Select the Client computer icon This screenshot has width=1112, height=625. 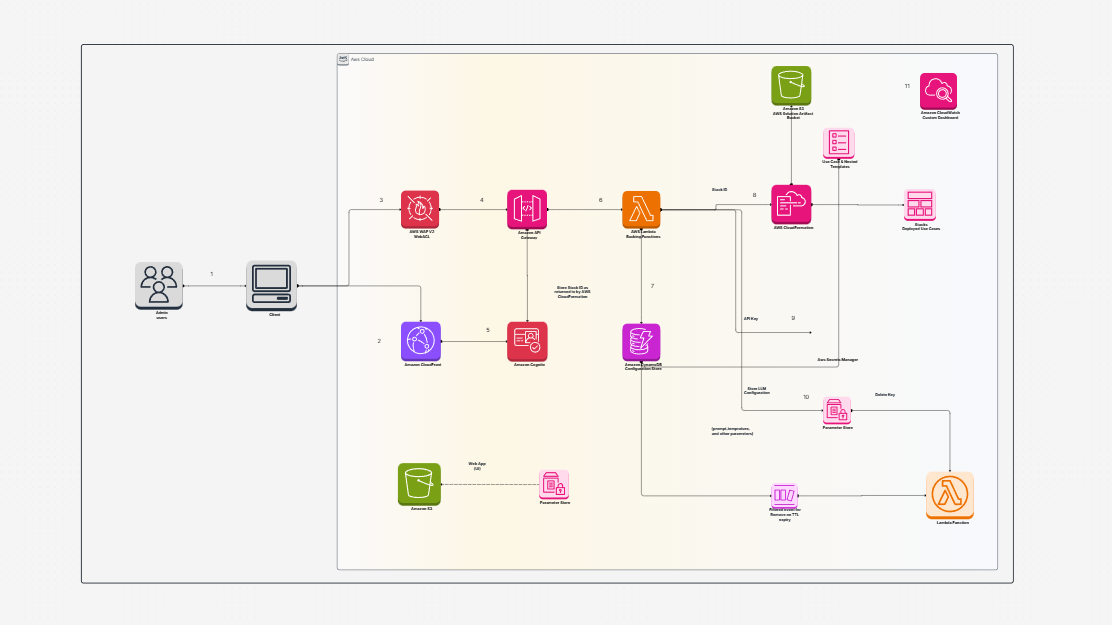[272, 285]
